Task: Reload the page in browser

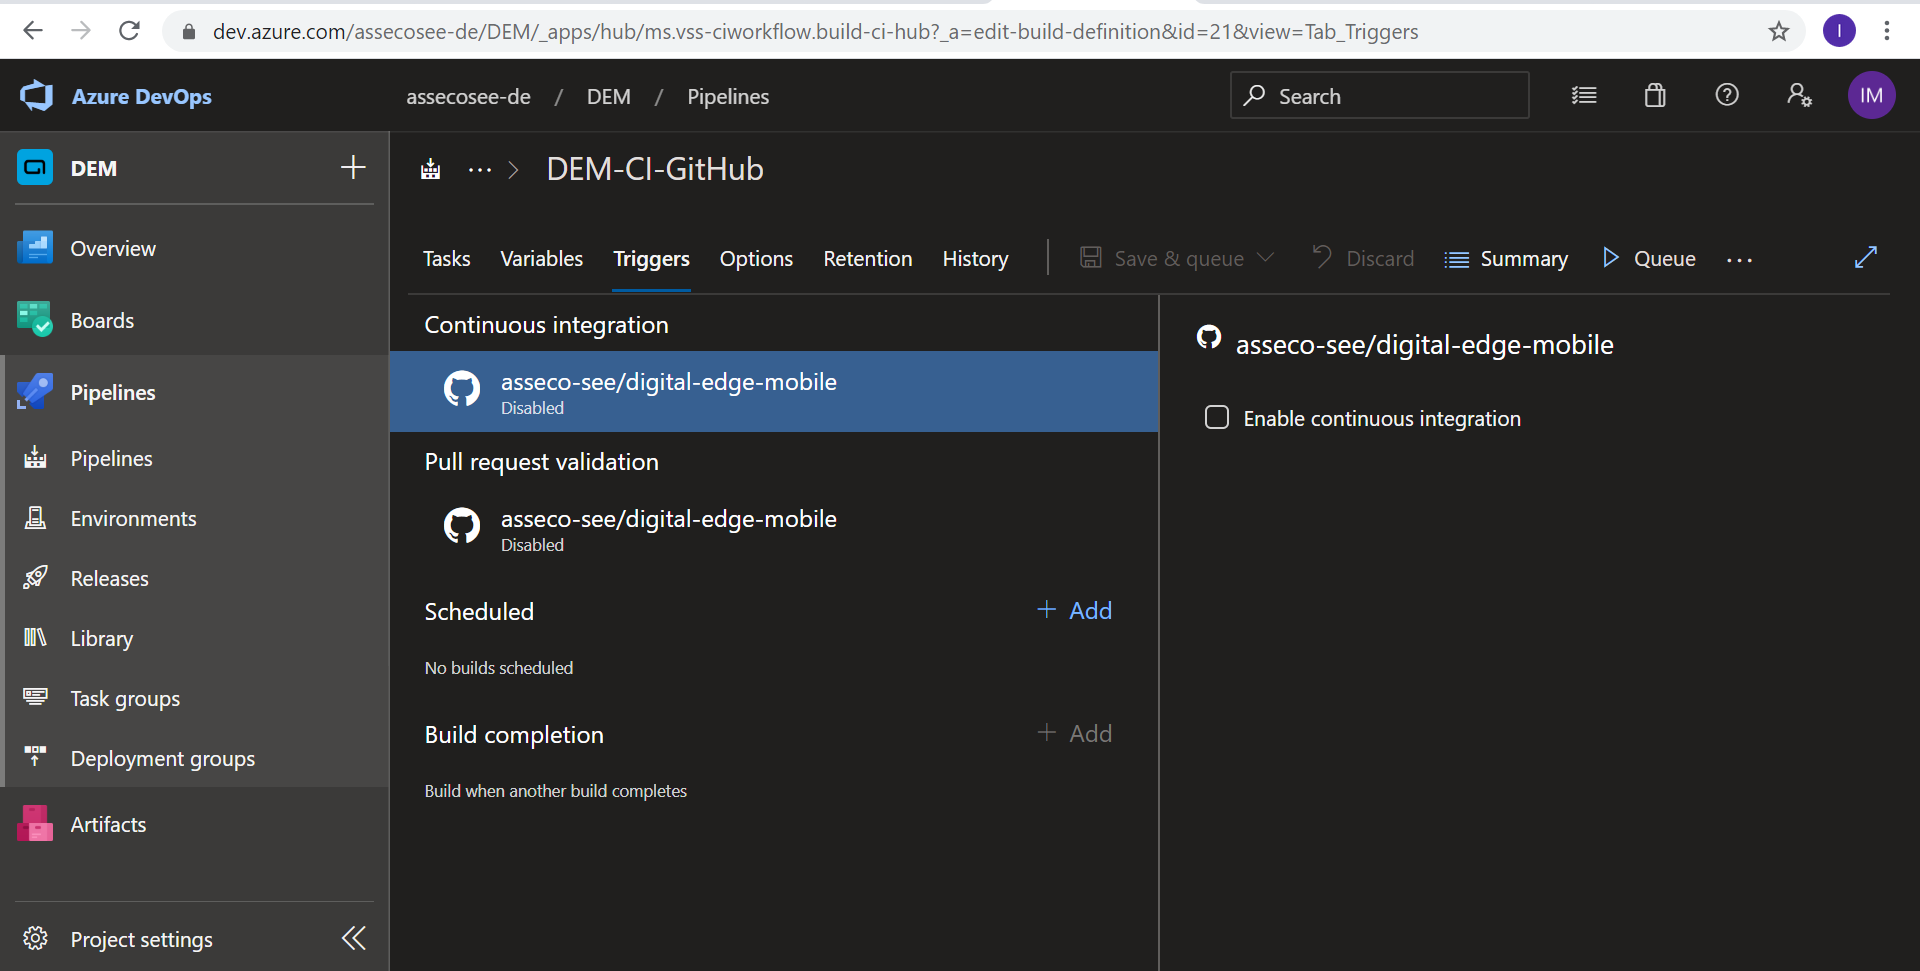Action: (129, 31)
